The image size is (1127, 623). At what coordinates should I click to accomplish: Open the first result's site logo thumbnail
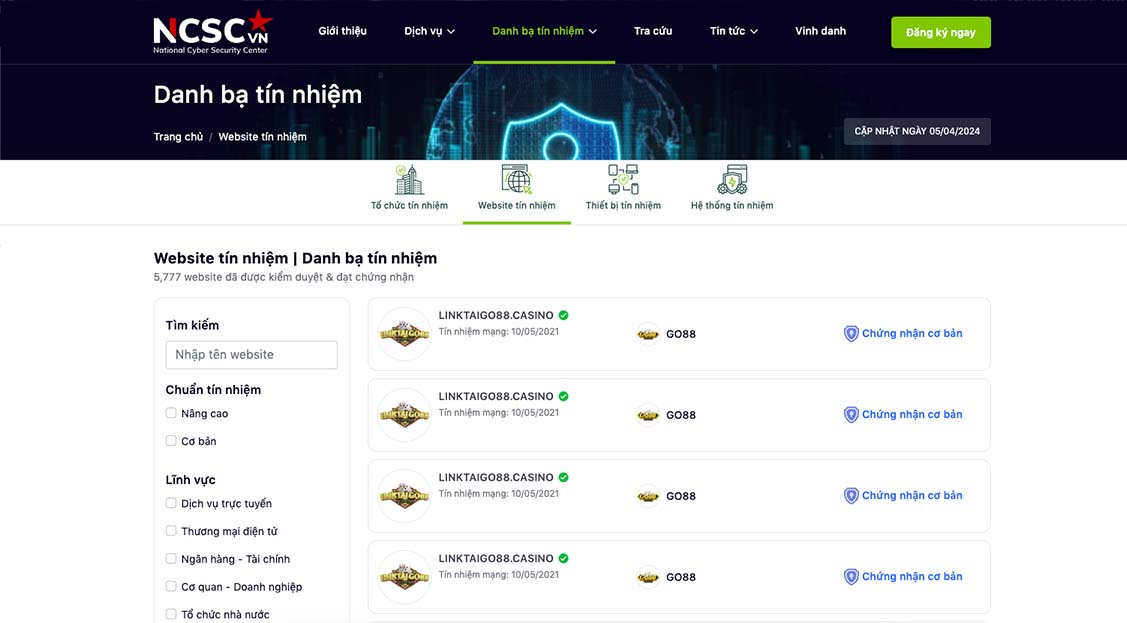[404, 333]
